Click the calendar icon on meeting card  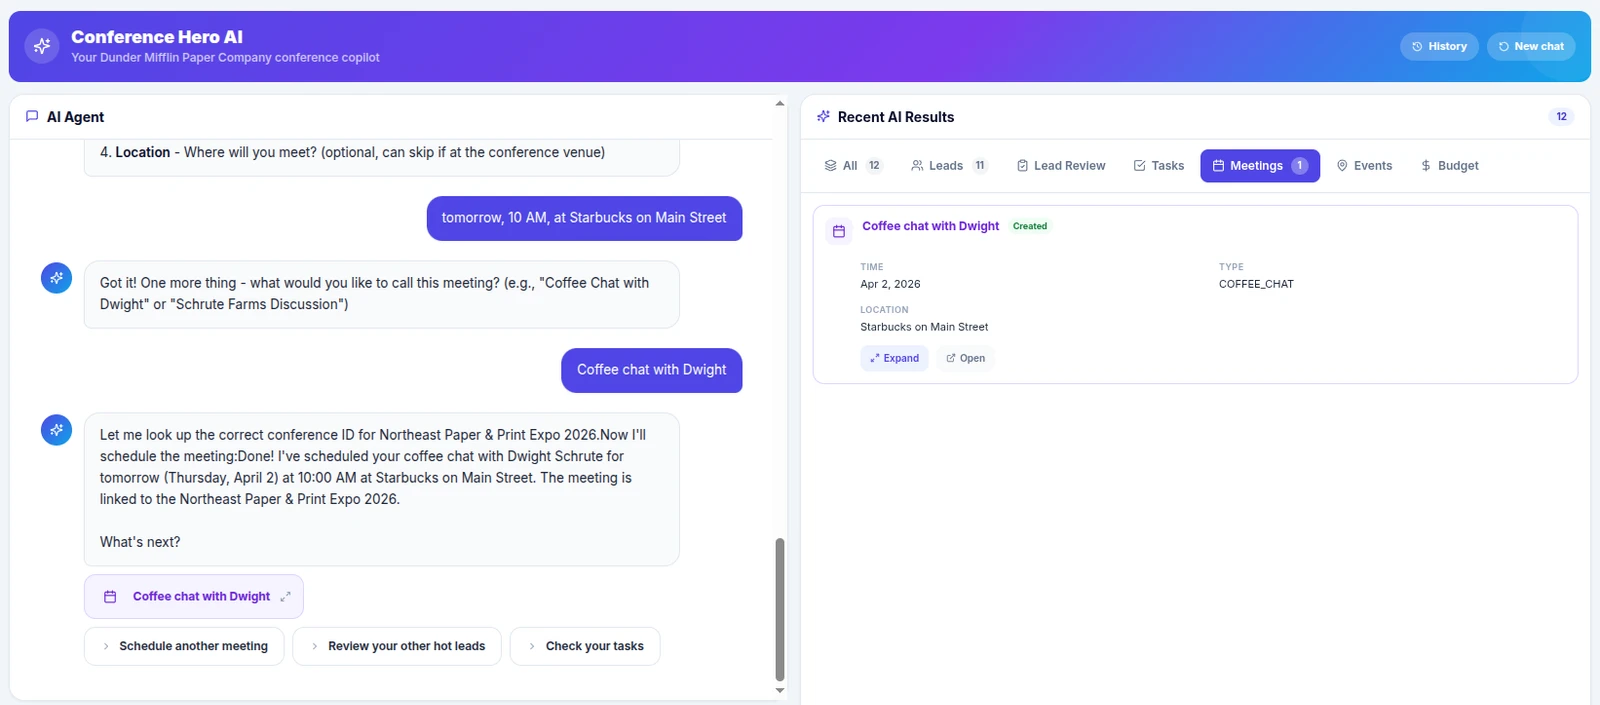839,231
